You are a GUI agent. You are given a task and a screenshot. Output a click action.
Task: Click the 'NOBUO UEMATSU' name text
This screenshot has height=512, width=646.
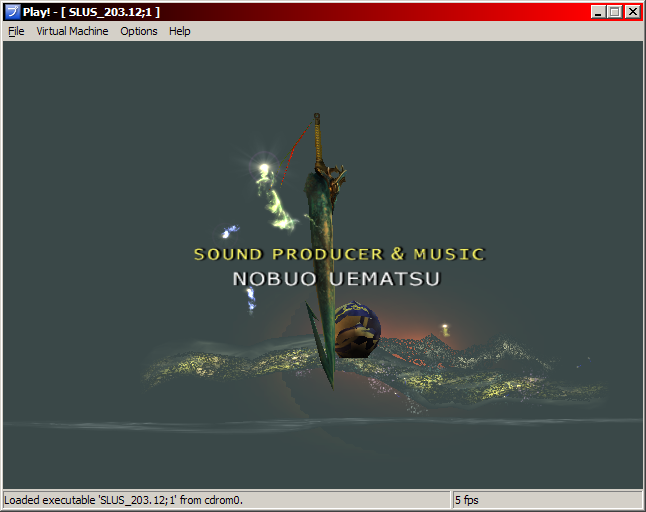[336, 279]
